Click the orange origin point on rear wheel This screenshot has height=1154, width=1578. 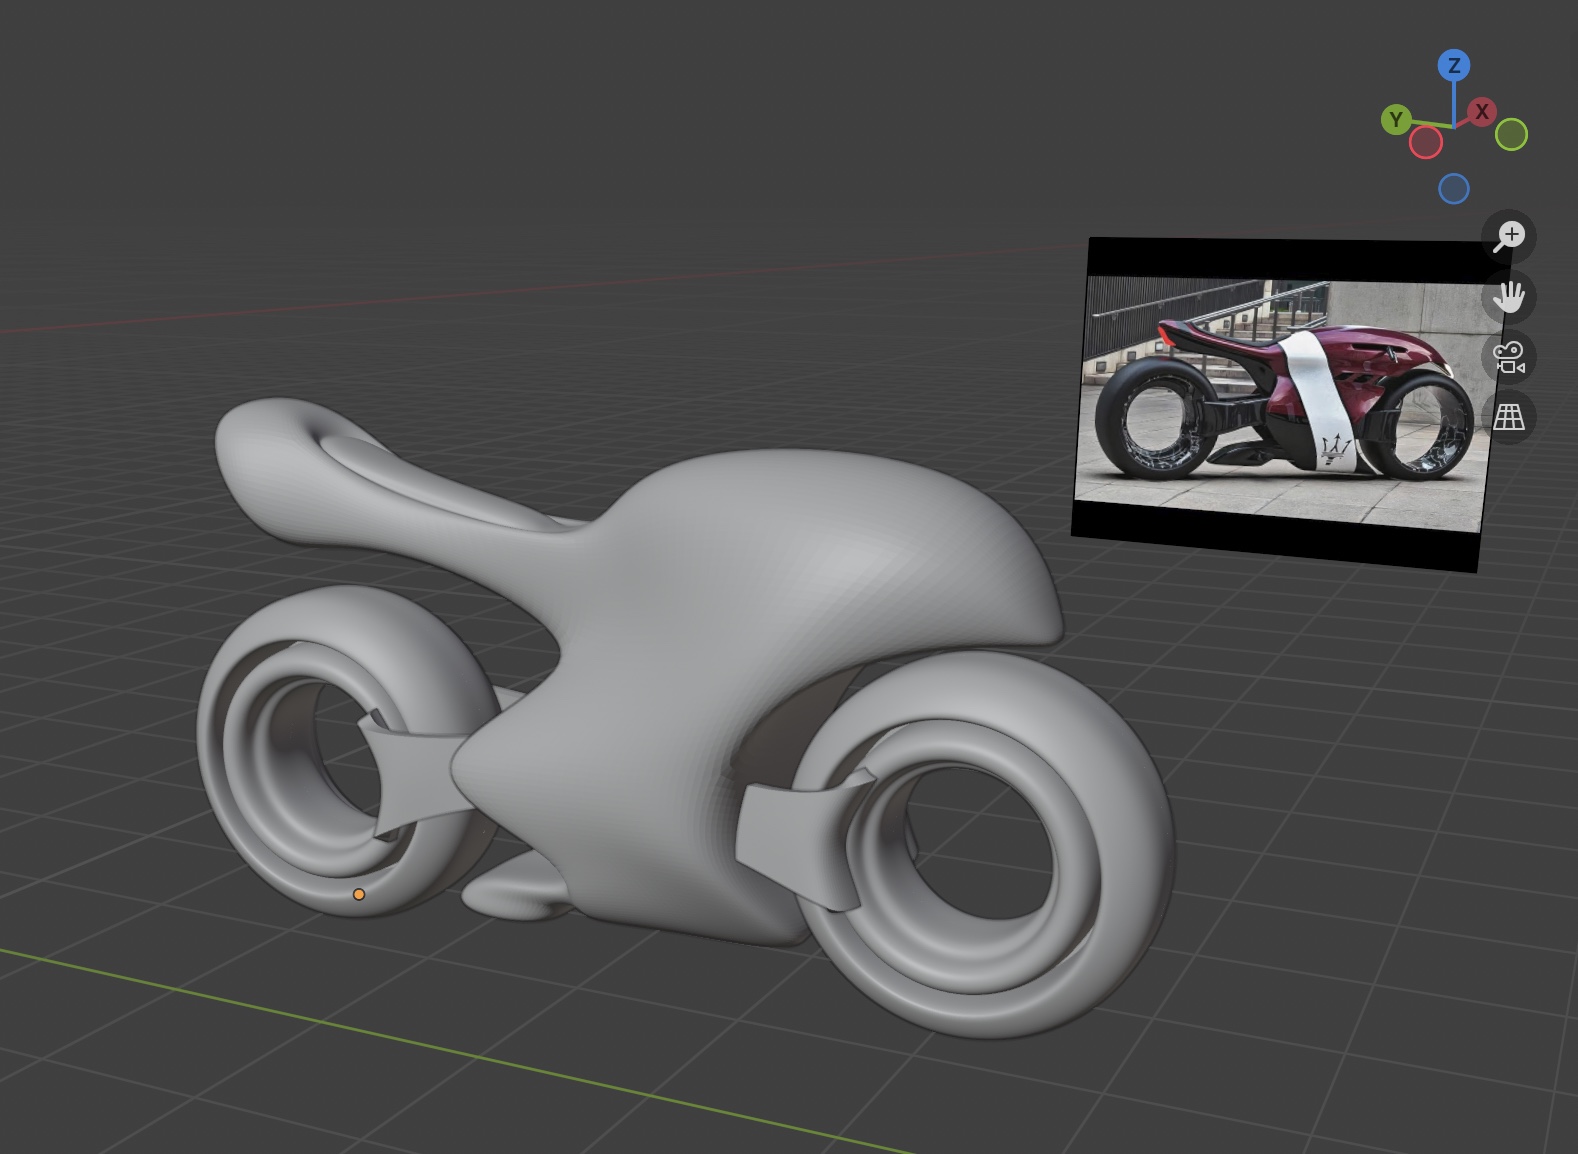pos(359,895)
